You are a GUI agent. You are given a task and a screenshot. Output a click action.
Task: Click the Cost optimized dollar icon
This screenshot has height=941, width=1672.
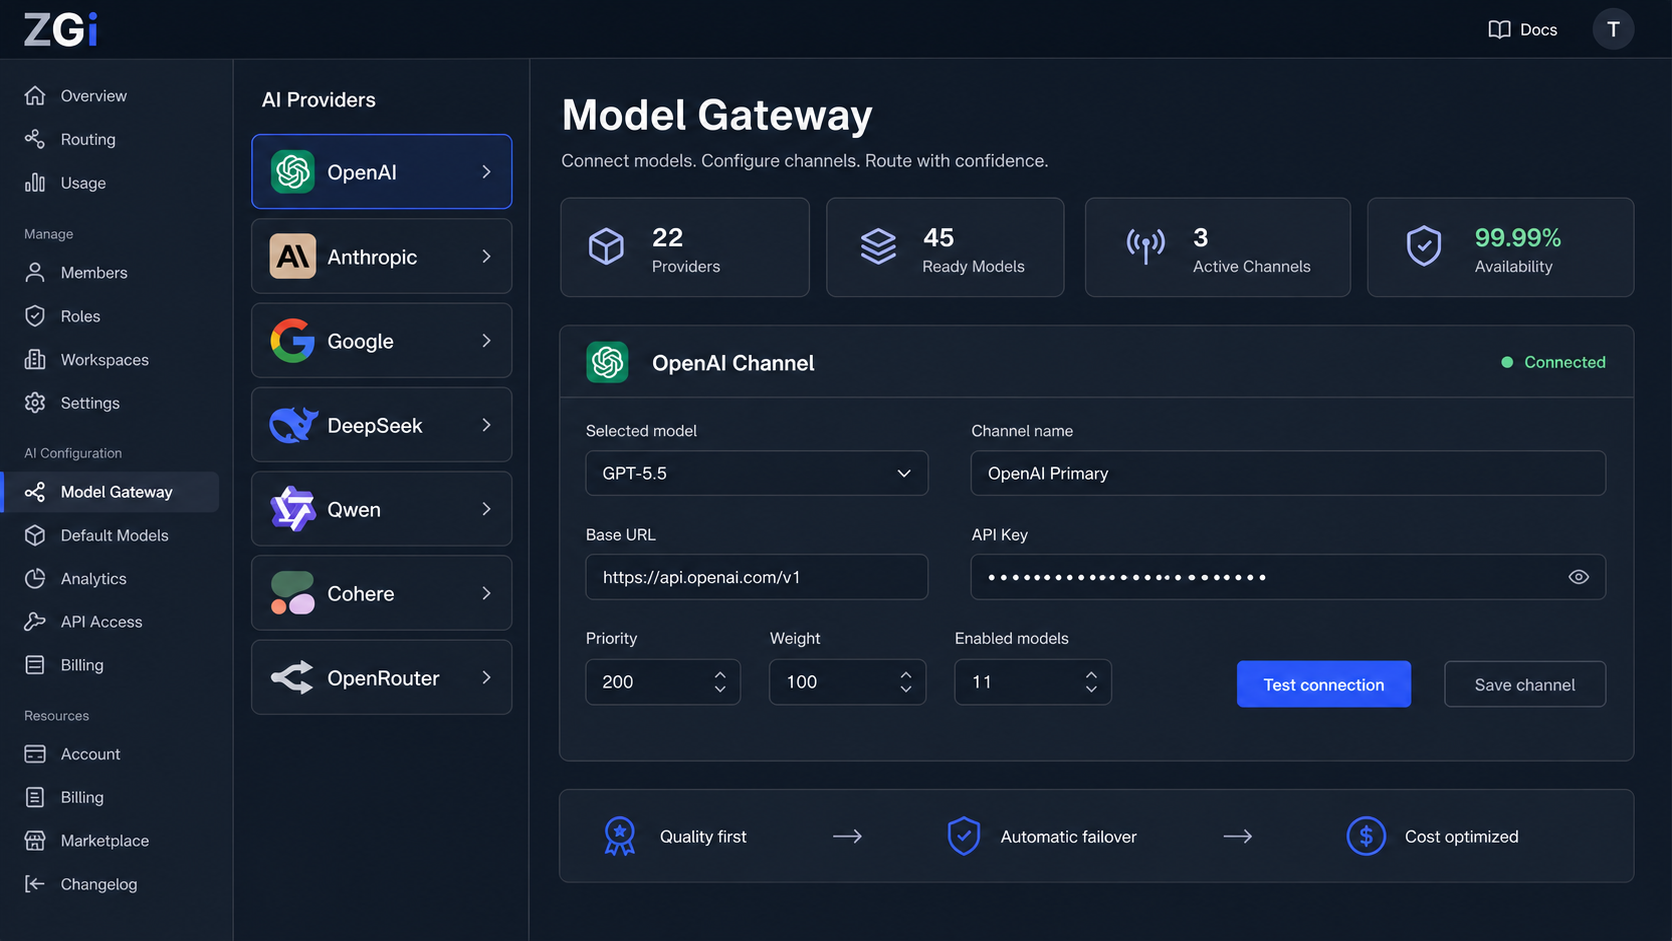point(1366,836)
